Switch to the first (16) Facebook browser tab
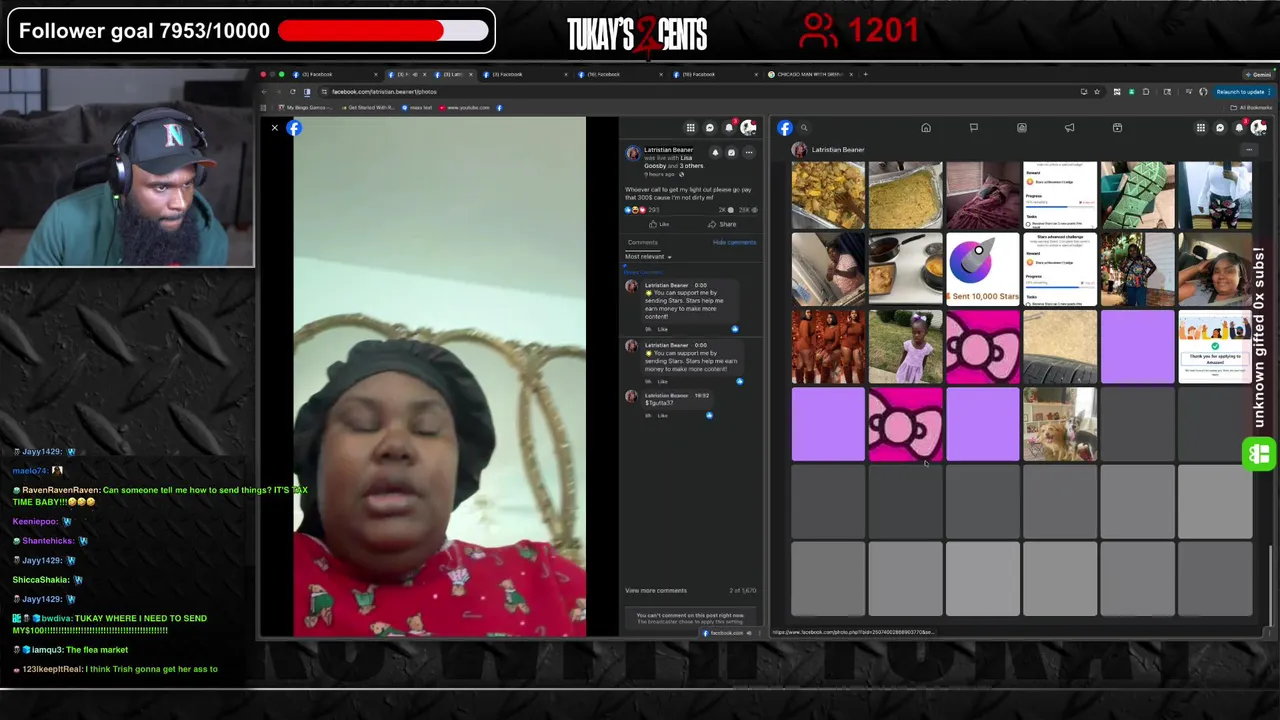The image size is (1280, 720). 619,74
